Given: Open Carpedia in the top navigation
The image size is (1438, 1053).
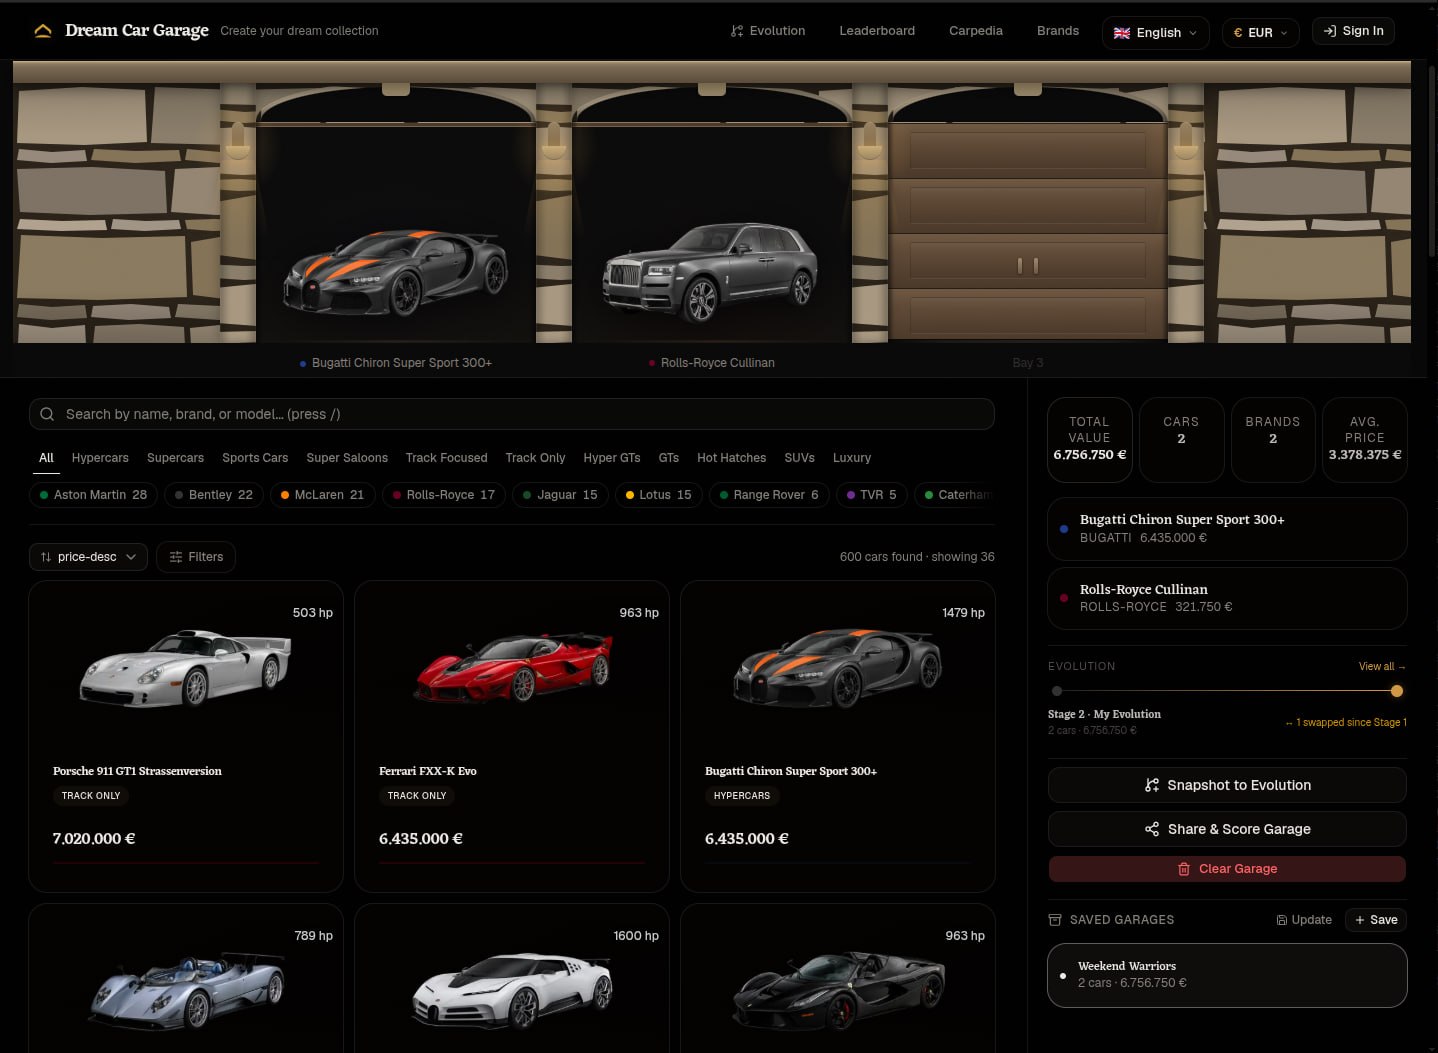Looking at the screenshot, I should 976,31.
